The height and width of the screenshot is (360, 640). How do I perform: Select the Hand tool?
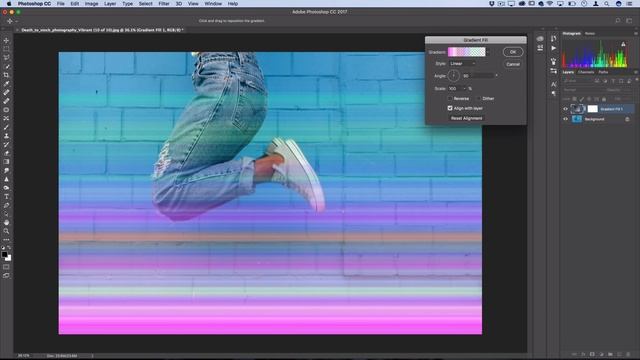[x=6, y=222]
